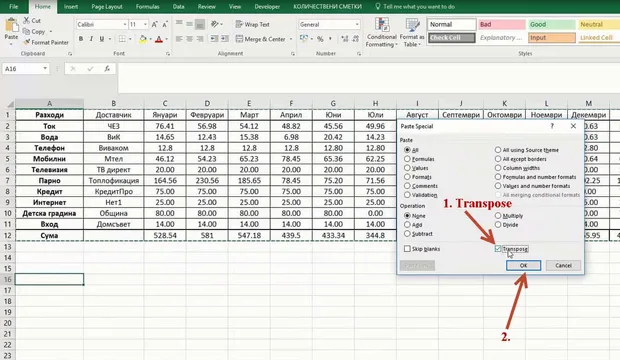The image size is (620, 360).
Task: Apply the Bad cell style
Action: click(501, 25)
